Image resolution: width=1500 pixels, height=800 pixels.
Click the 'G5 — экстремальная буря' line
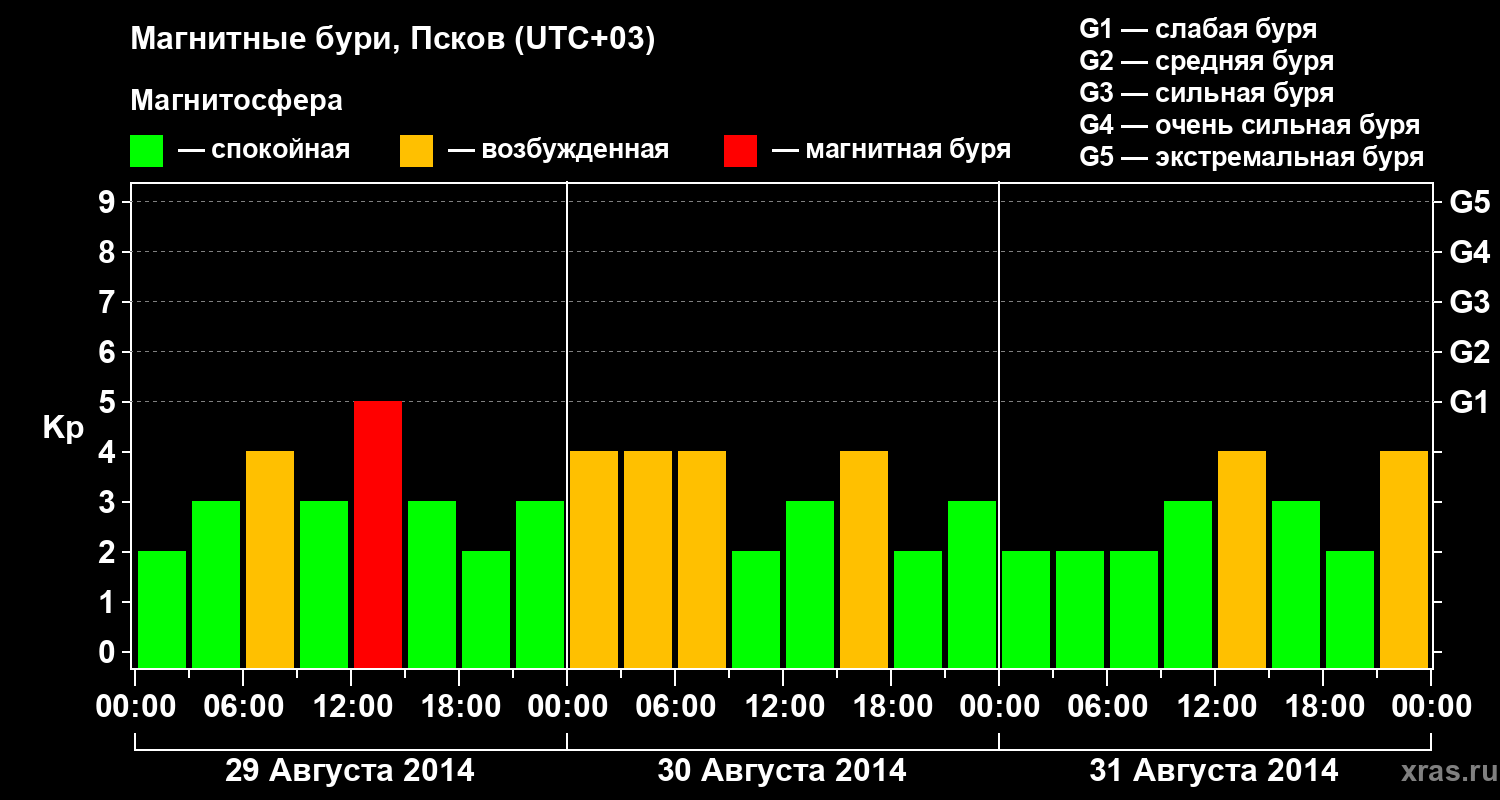1252,157
